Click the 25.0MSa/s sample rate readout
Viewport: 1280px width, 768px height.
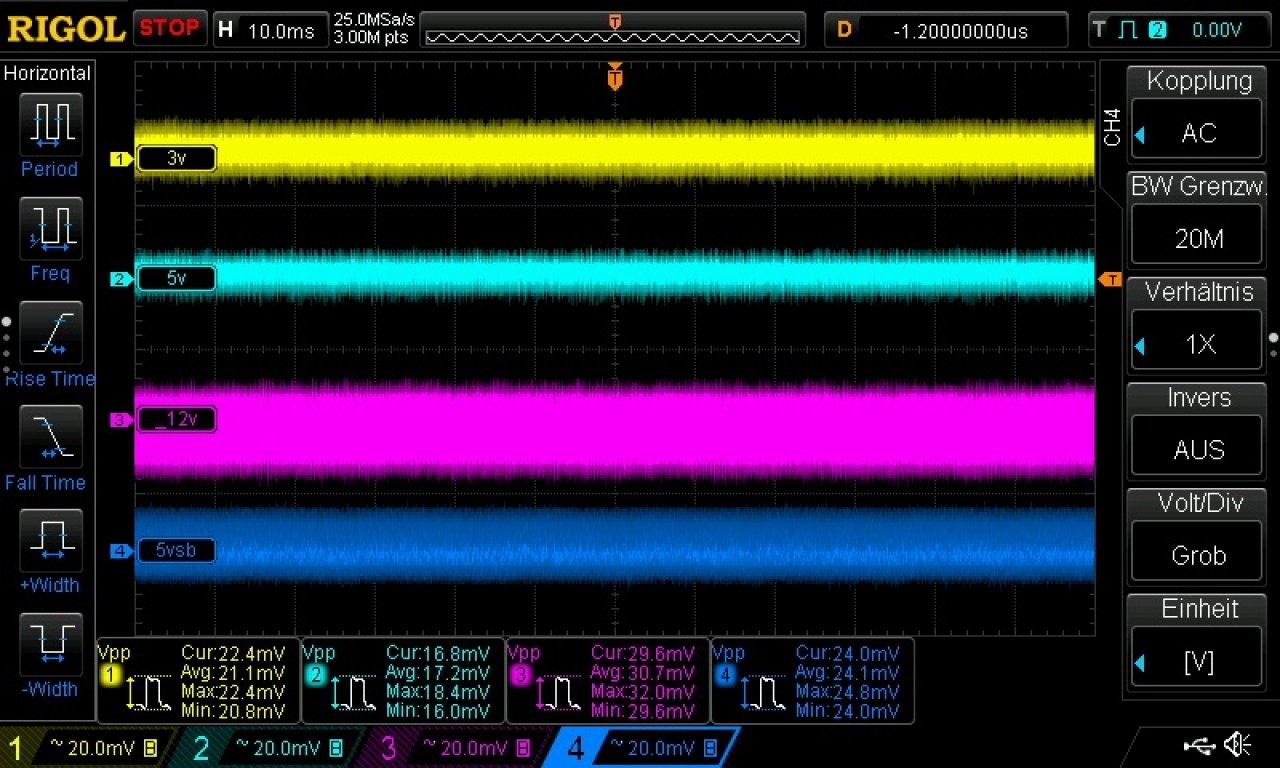(x=374, y=20)
